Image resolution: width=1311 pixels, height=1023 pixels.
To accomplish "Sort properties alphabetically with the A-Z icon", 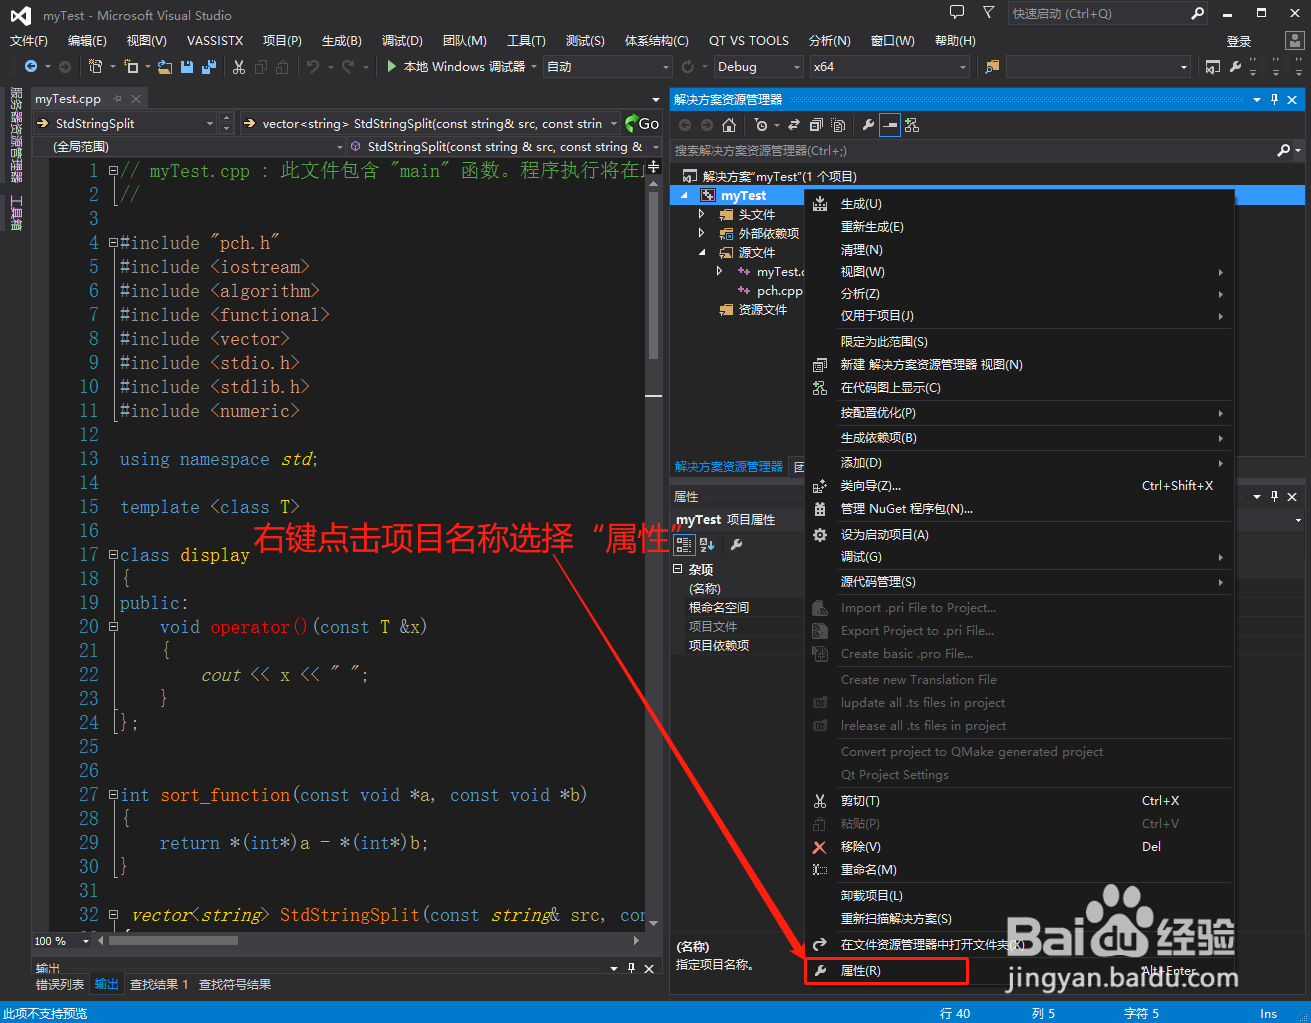I will click(x=707, y=545).
